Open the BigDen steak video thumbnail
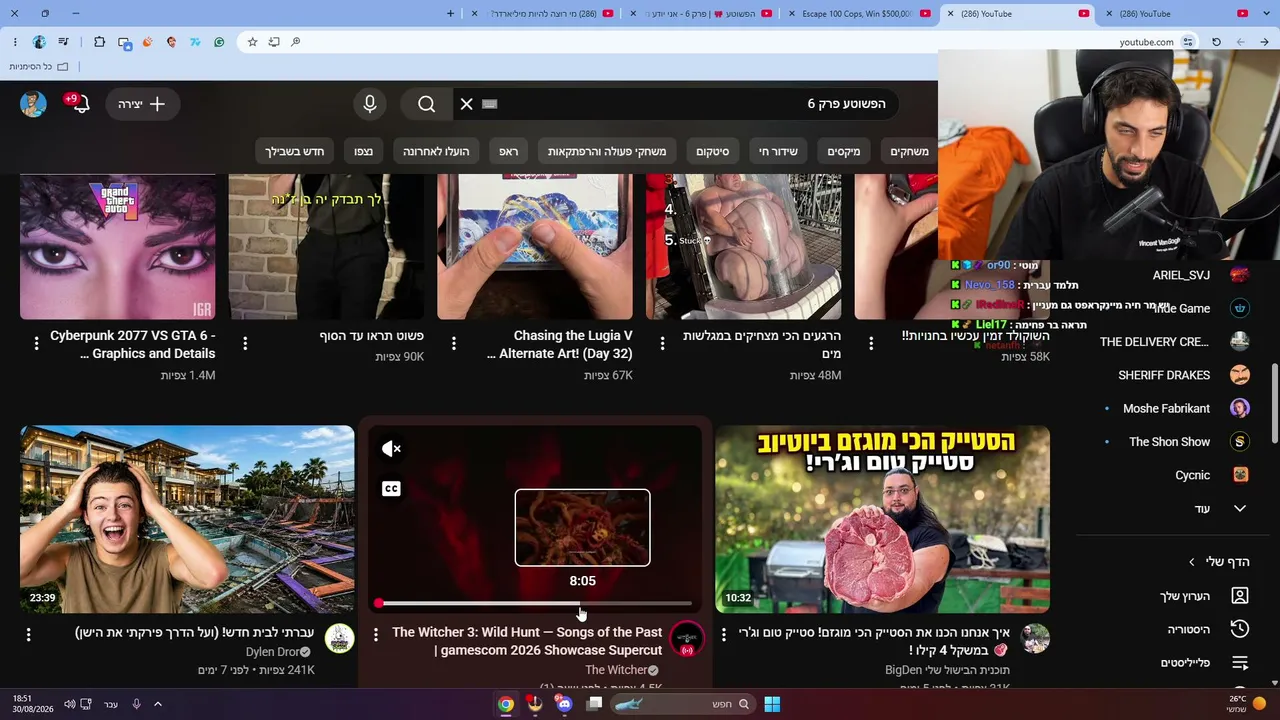The height and width of the screenshot is (720, 1280). (883, 519)
